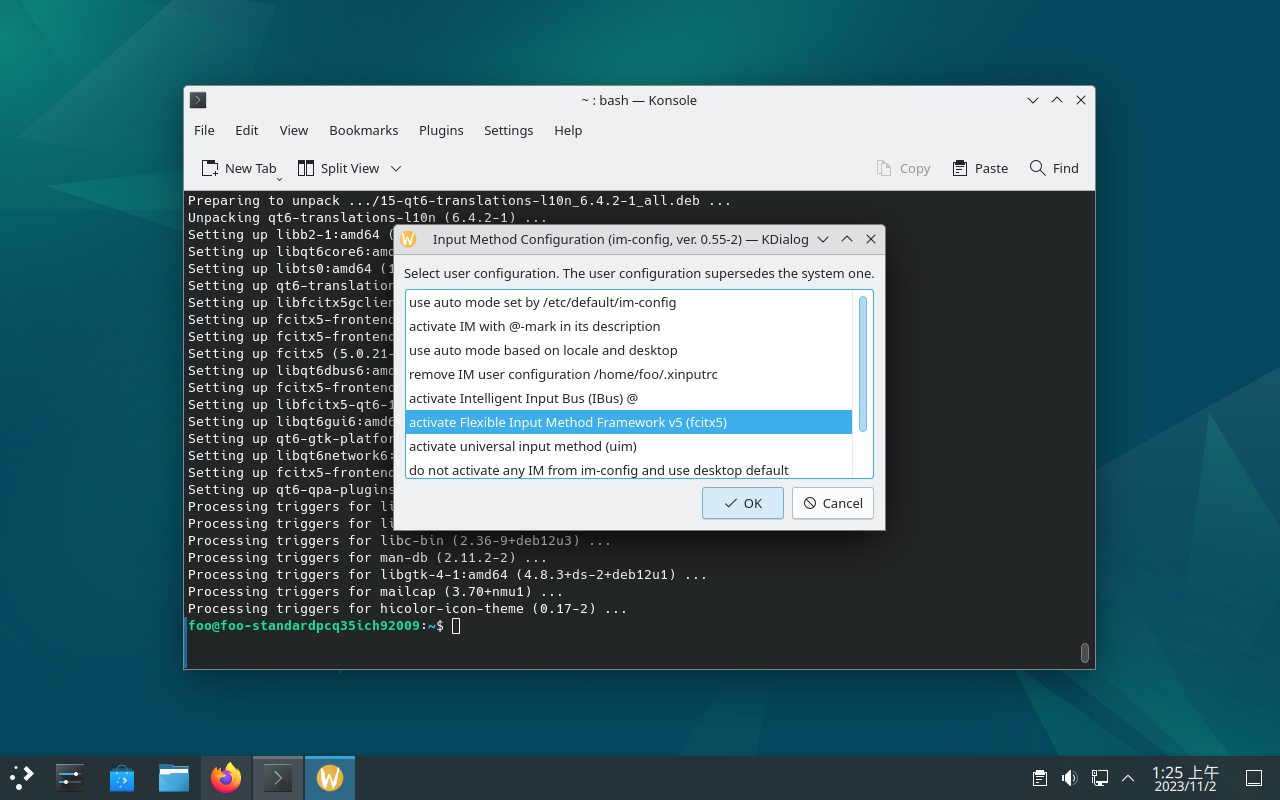Expand the Split View dropdown chevron
The width and height of the screenshot is (1280, 800).
tap(396, 168)
